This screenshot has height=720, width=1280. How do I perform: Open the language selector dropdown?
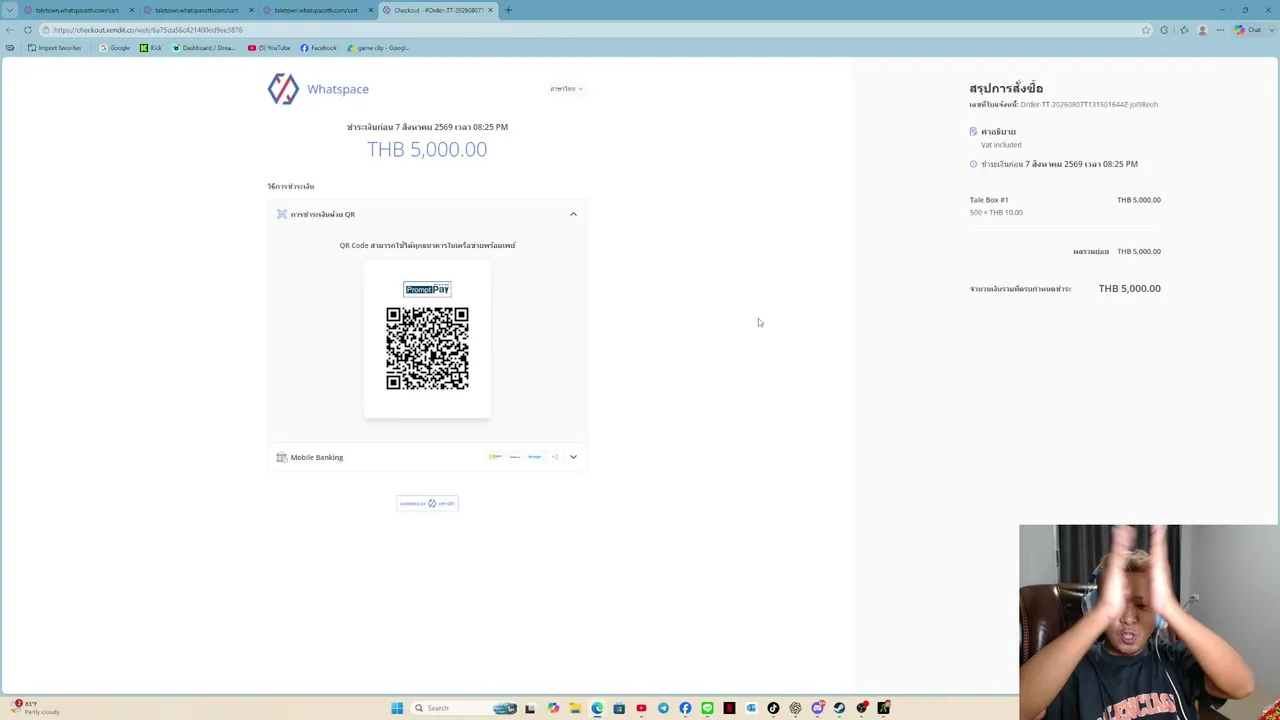coord(566,89)
